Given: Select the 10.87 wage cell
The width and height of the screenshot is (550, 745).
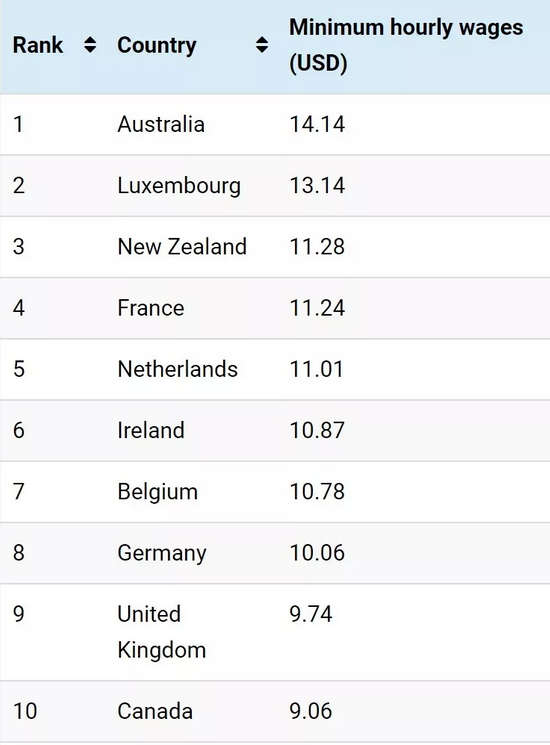Looking at the screenshot, I should [317, 430].
